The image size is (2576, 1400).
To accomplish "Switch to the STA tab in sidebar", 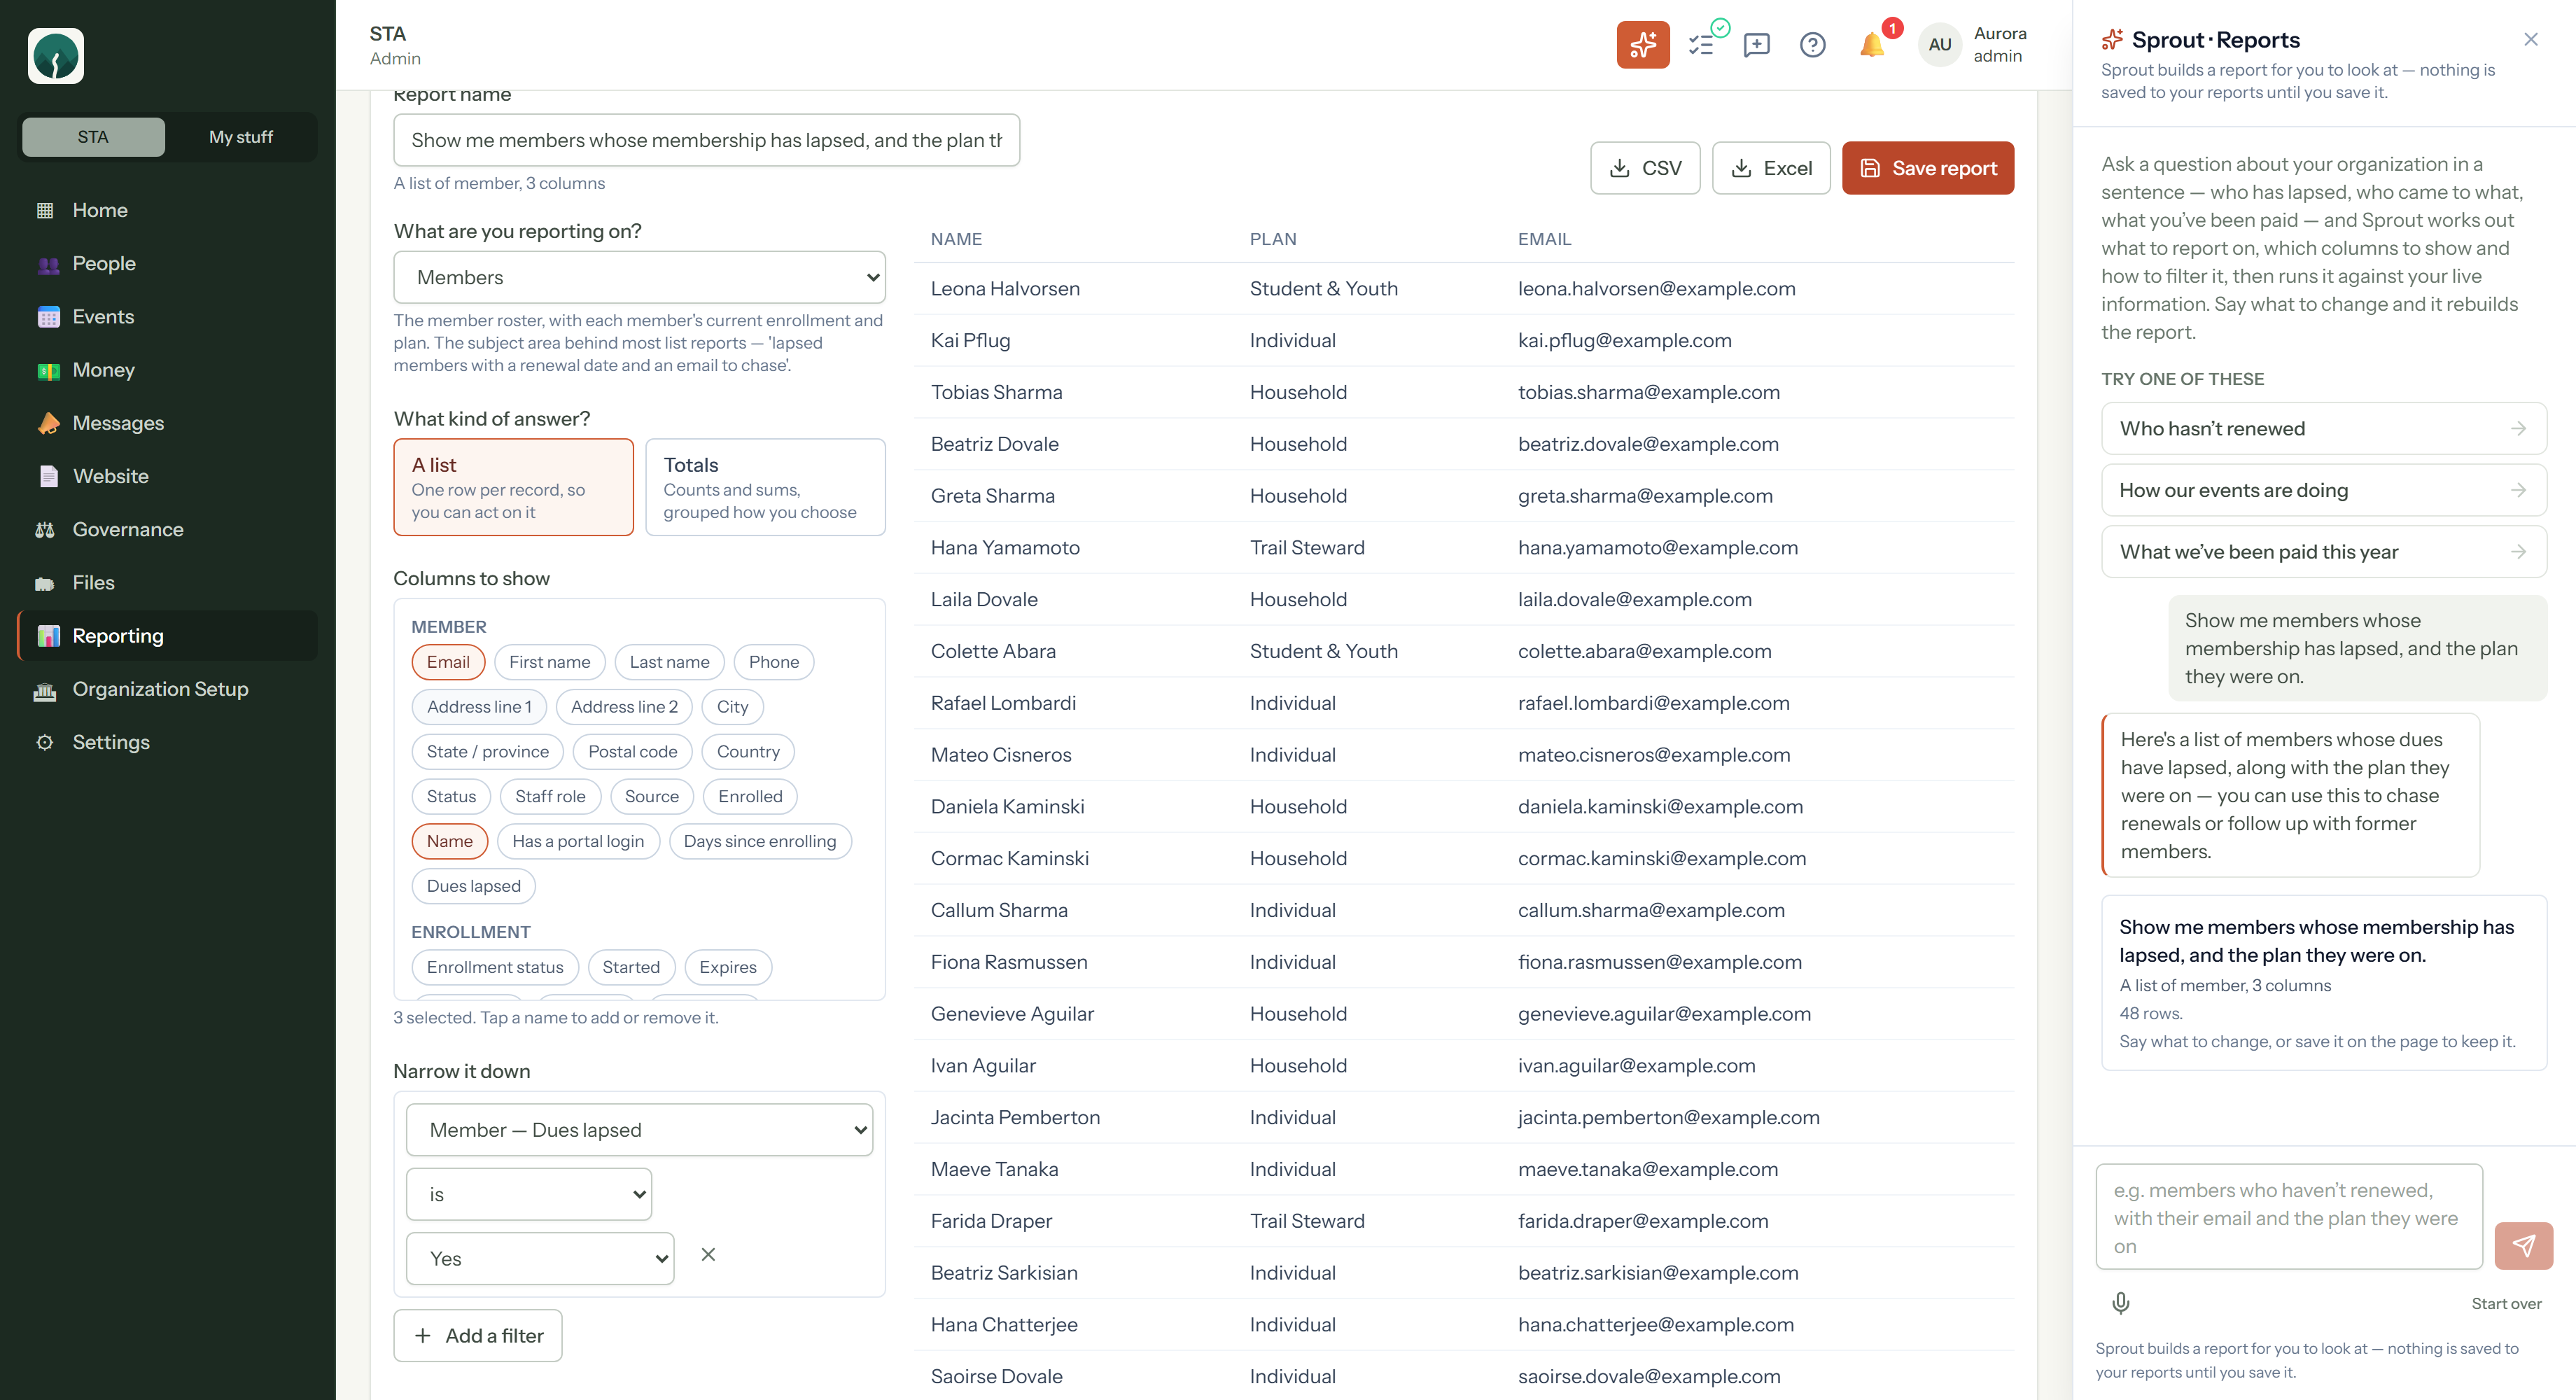I will (x=93, y=137).
